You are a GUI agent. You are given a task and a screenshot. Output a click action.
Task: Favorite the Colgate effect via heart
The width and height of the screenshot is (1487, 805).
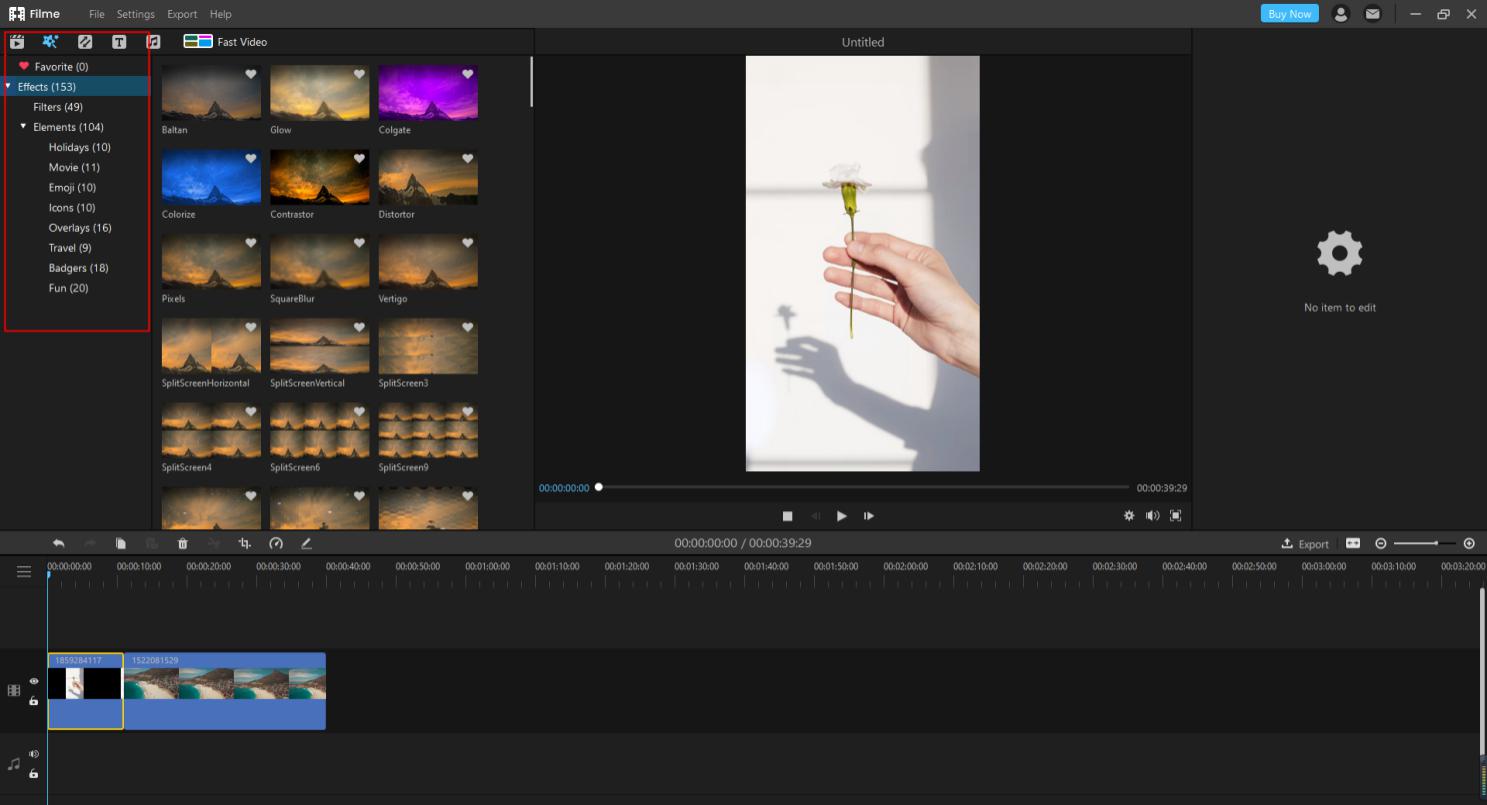[x=467, y=74]
